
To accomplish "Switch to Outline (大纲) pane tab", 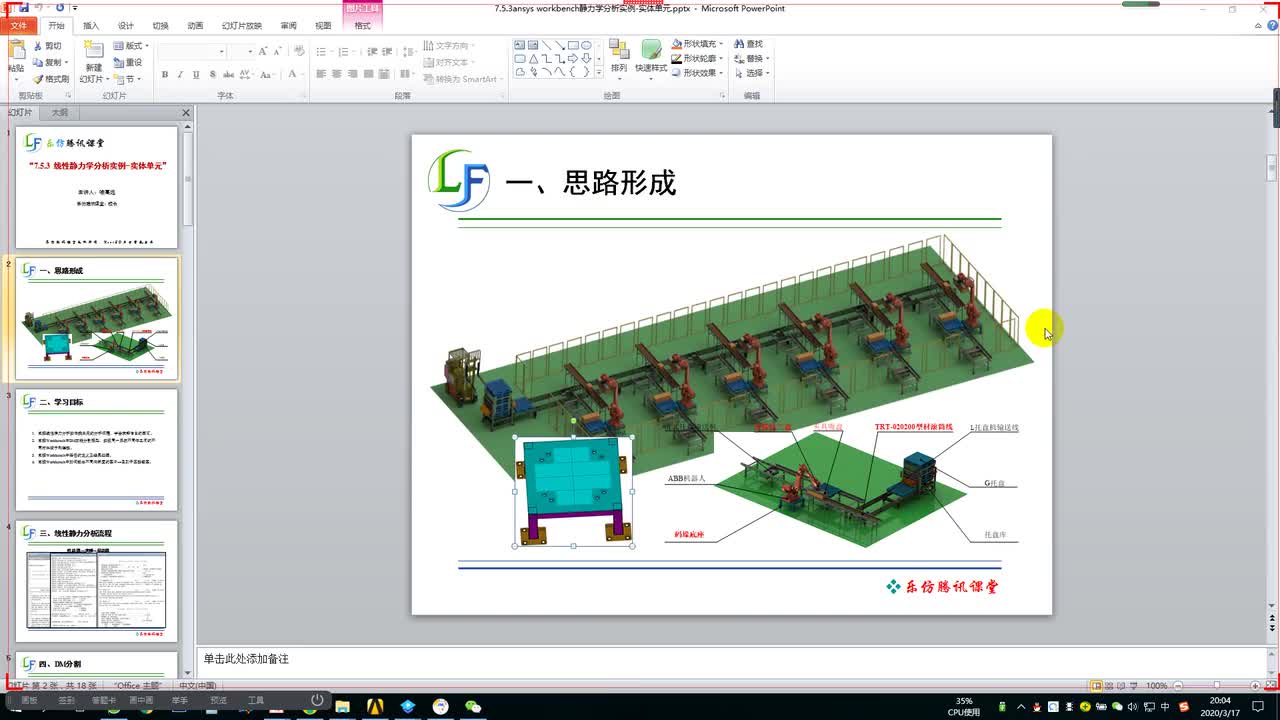I will click(60, 113).
